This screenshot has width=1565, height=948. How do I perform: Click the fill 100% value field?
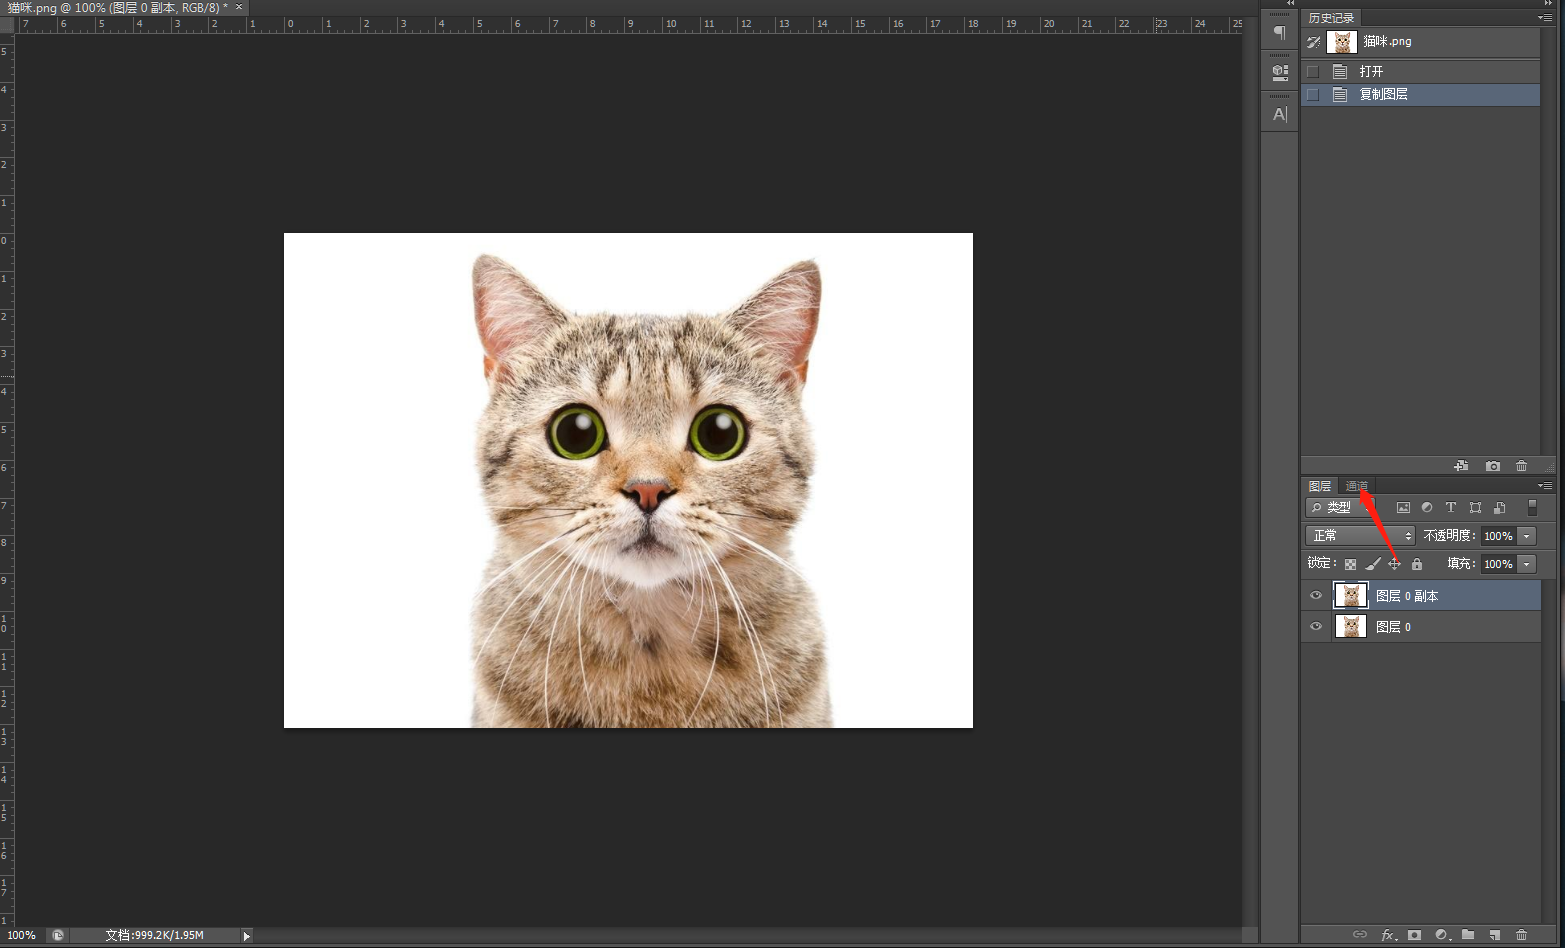(1498, 564)
